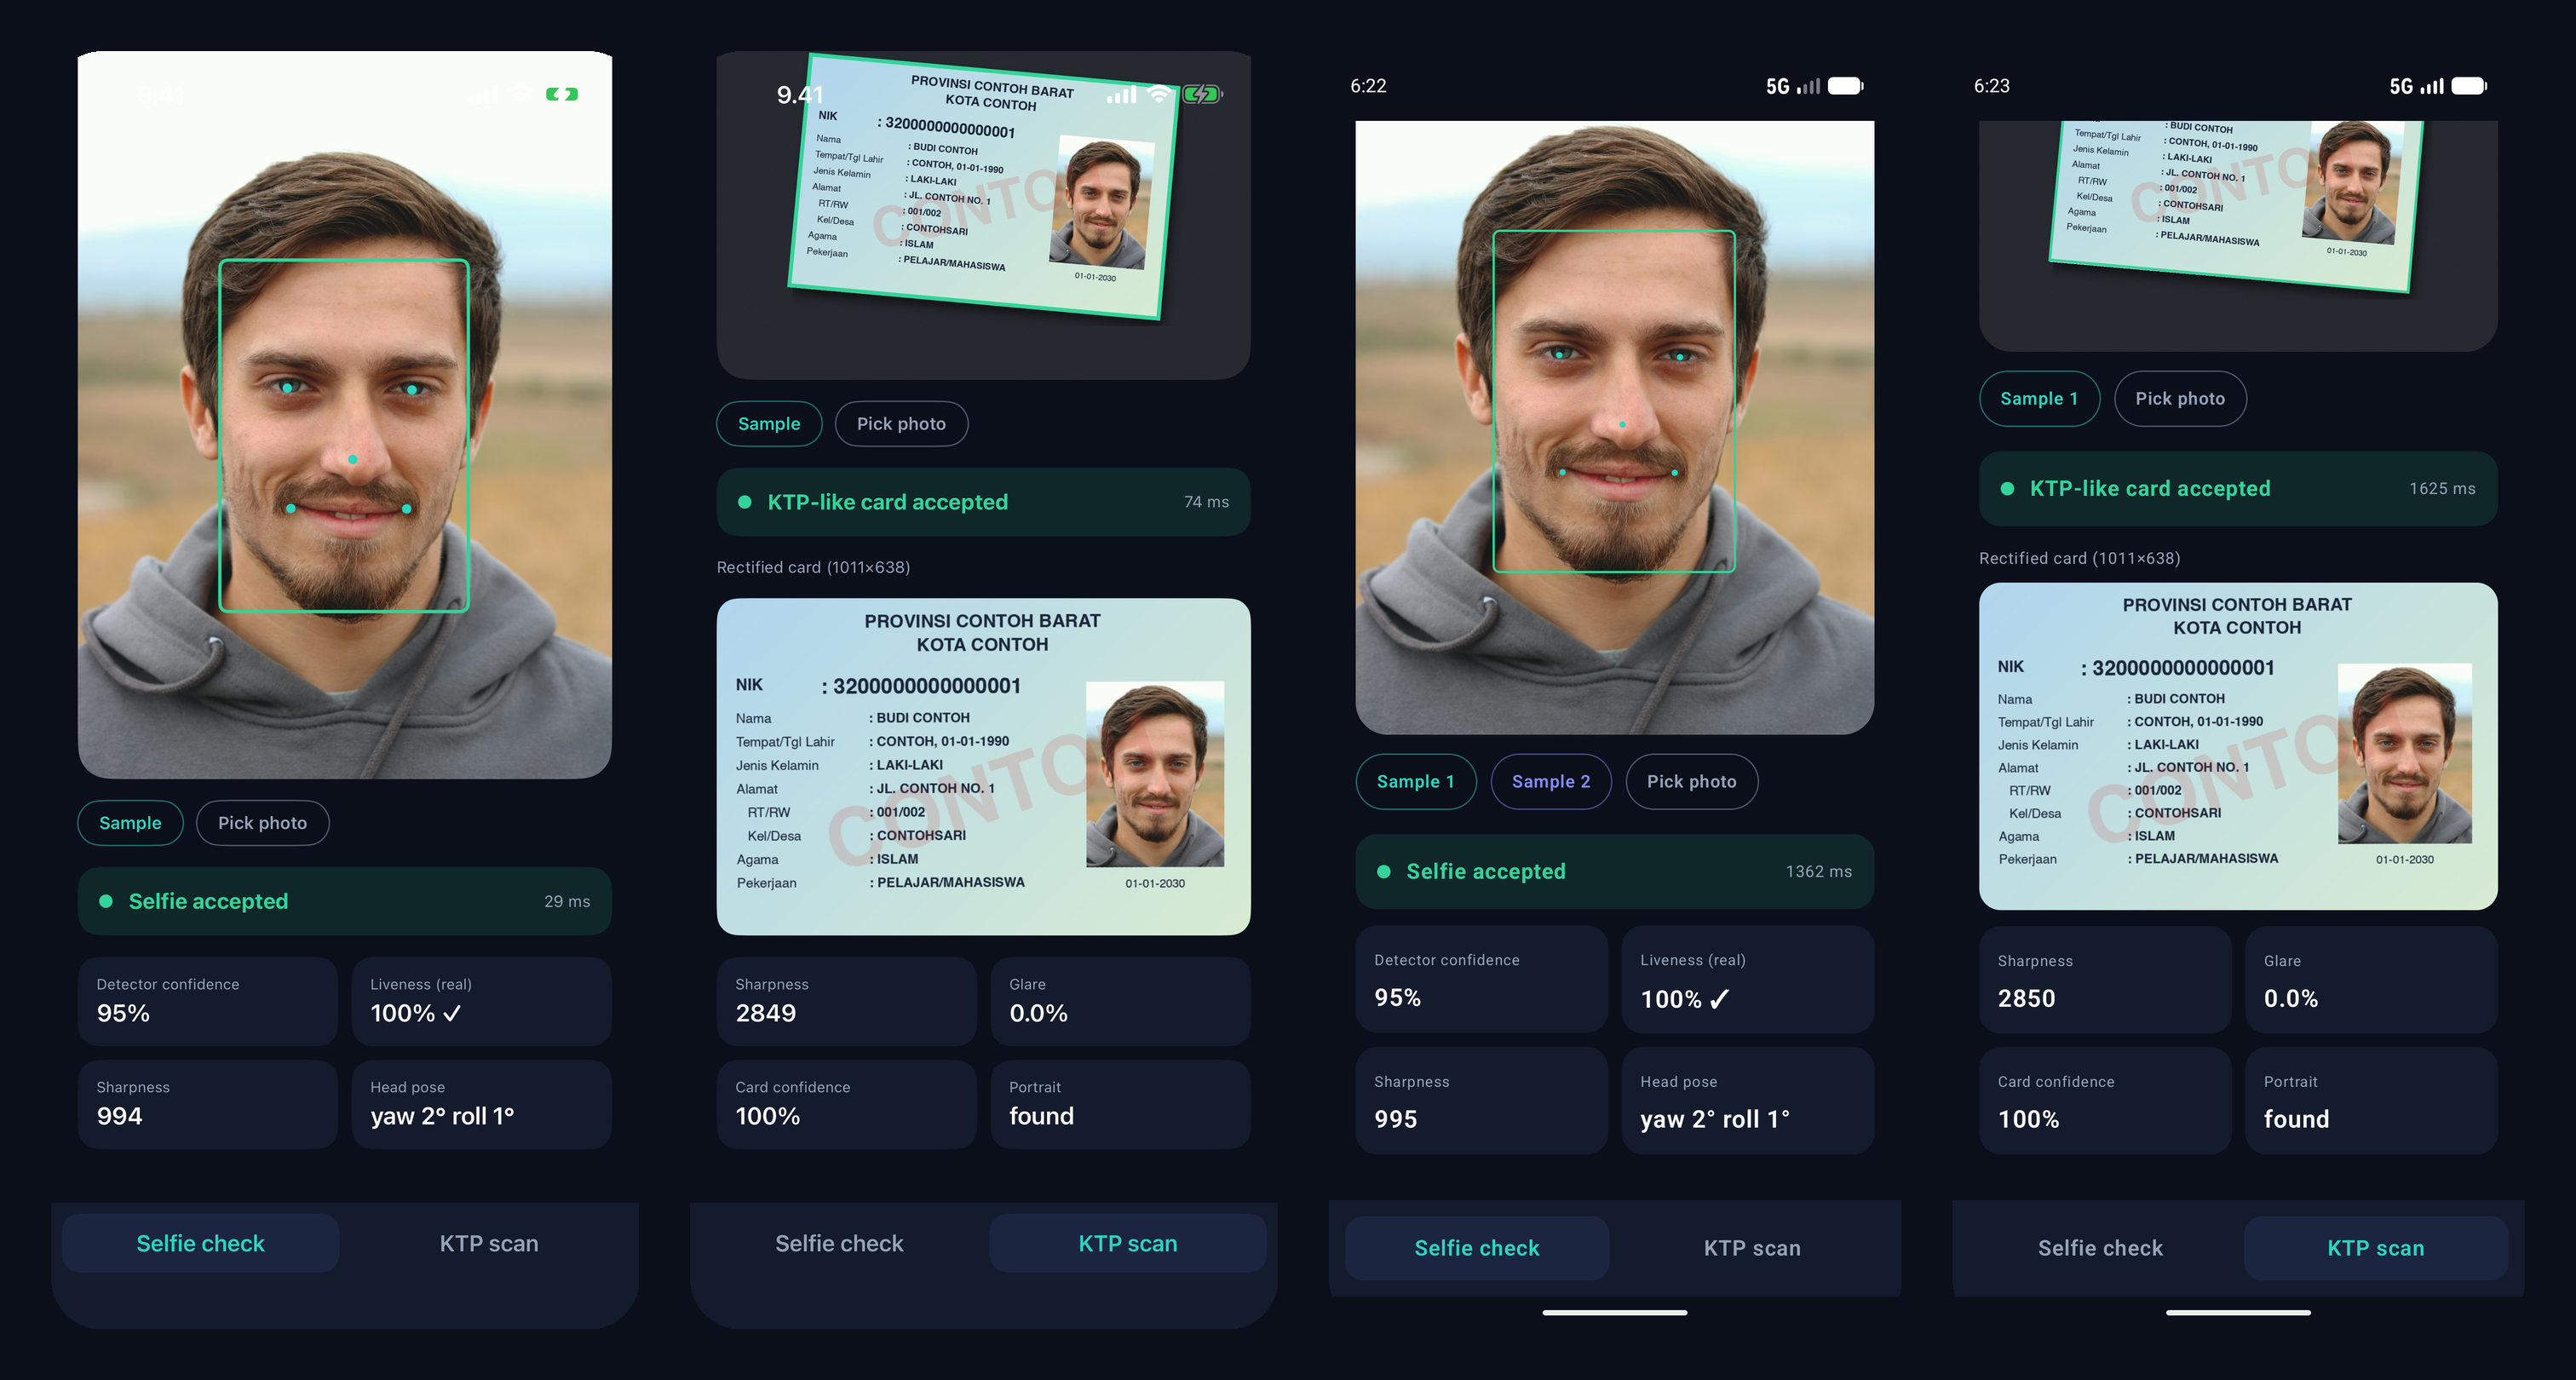Load the Sample 2 selfie
Image resolution: width=2576 pixels, height=1380 pixels.
pos(1551,781)
